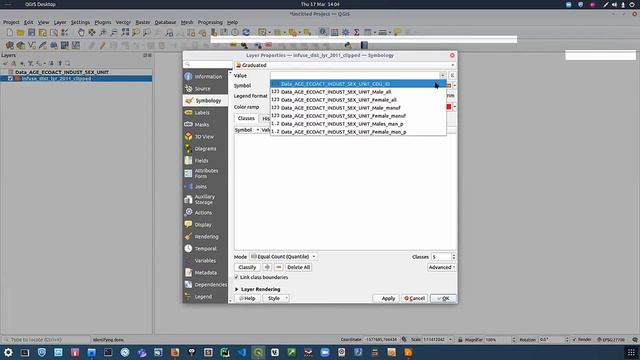Open the Scale dropdown in status bar

[450, 340]
